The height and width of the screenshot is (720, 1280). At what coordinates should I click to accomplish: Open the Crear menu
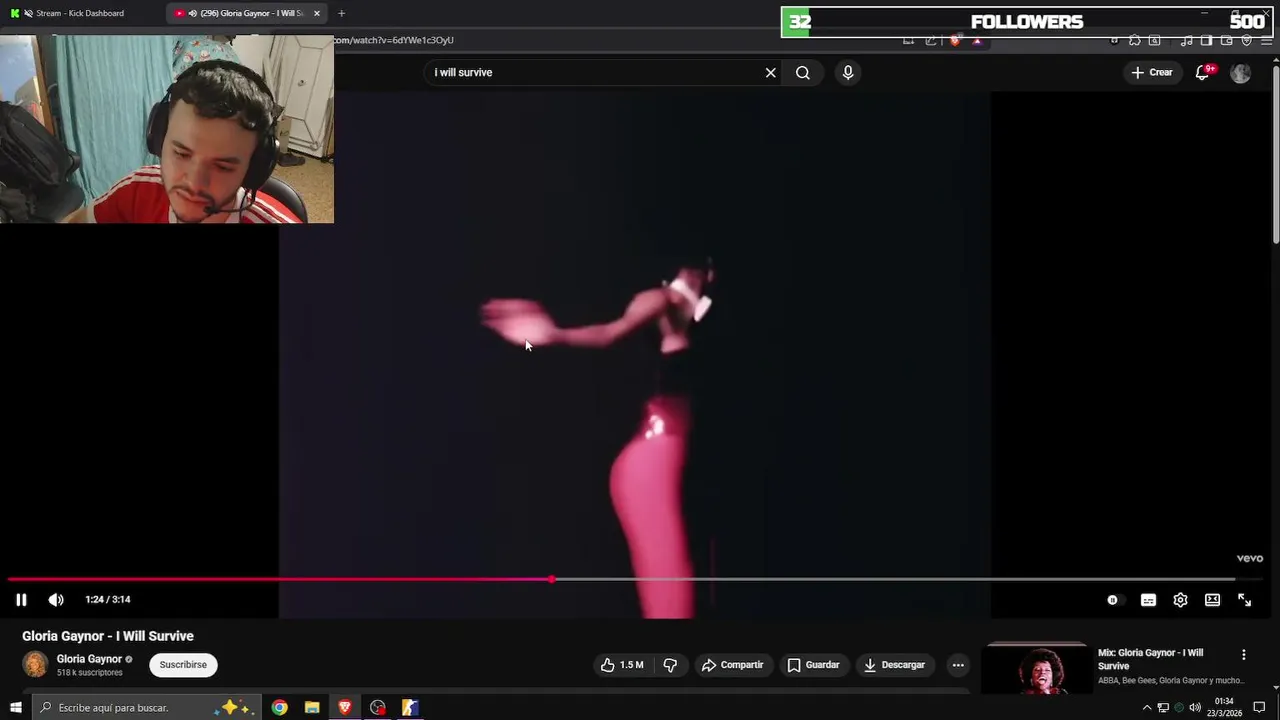point(1151,72)
